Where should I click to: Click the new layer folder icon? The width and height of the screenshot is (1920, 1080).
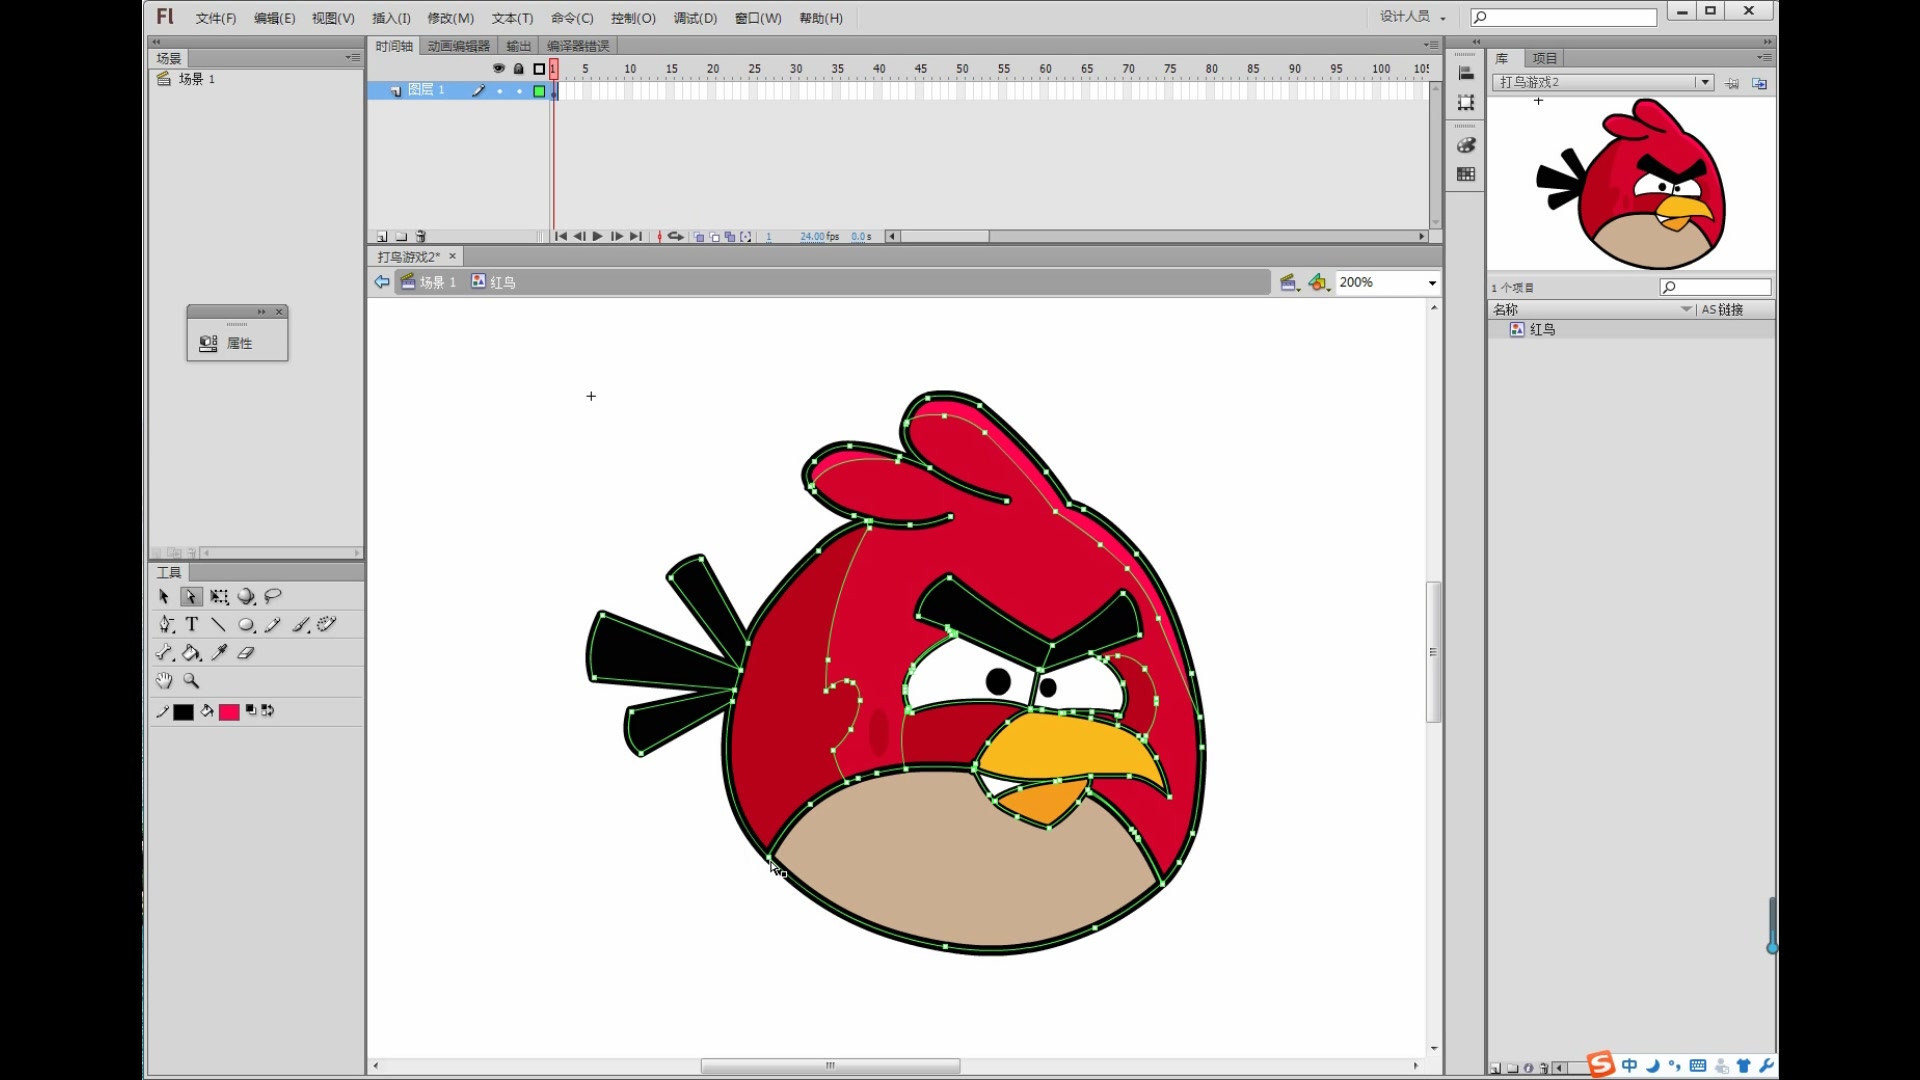pos(401,237)
